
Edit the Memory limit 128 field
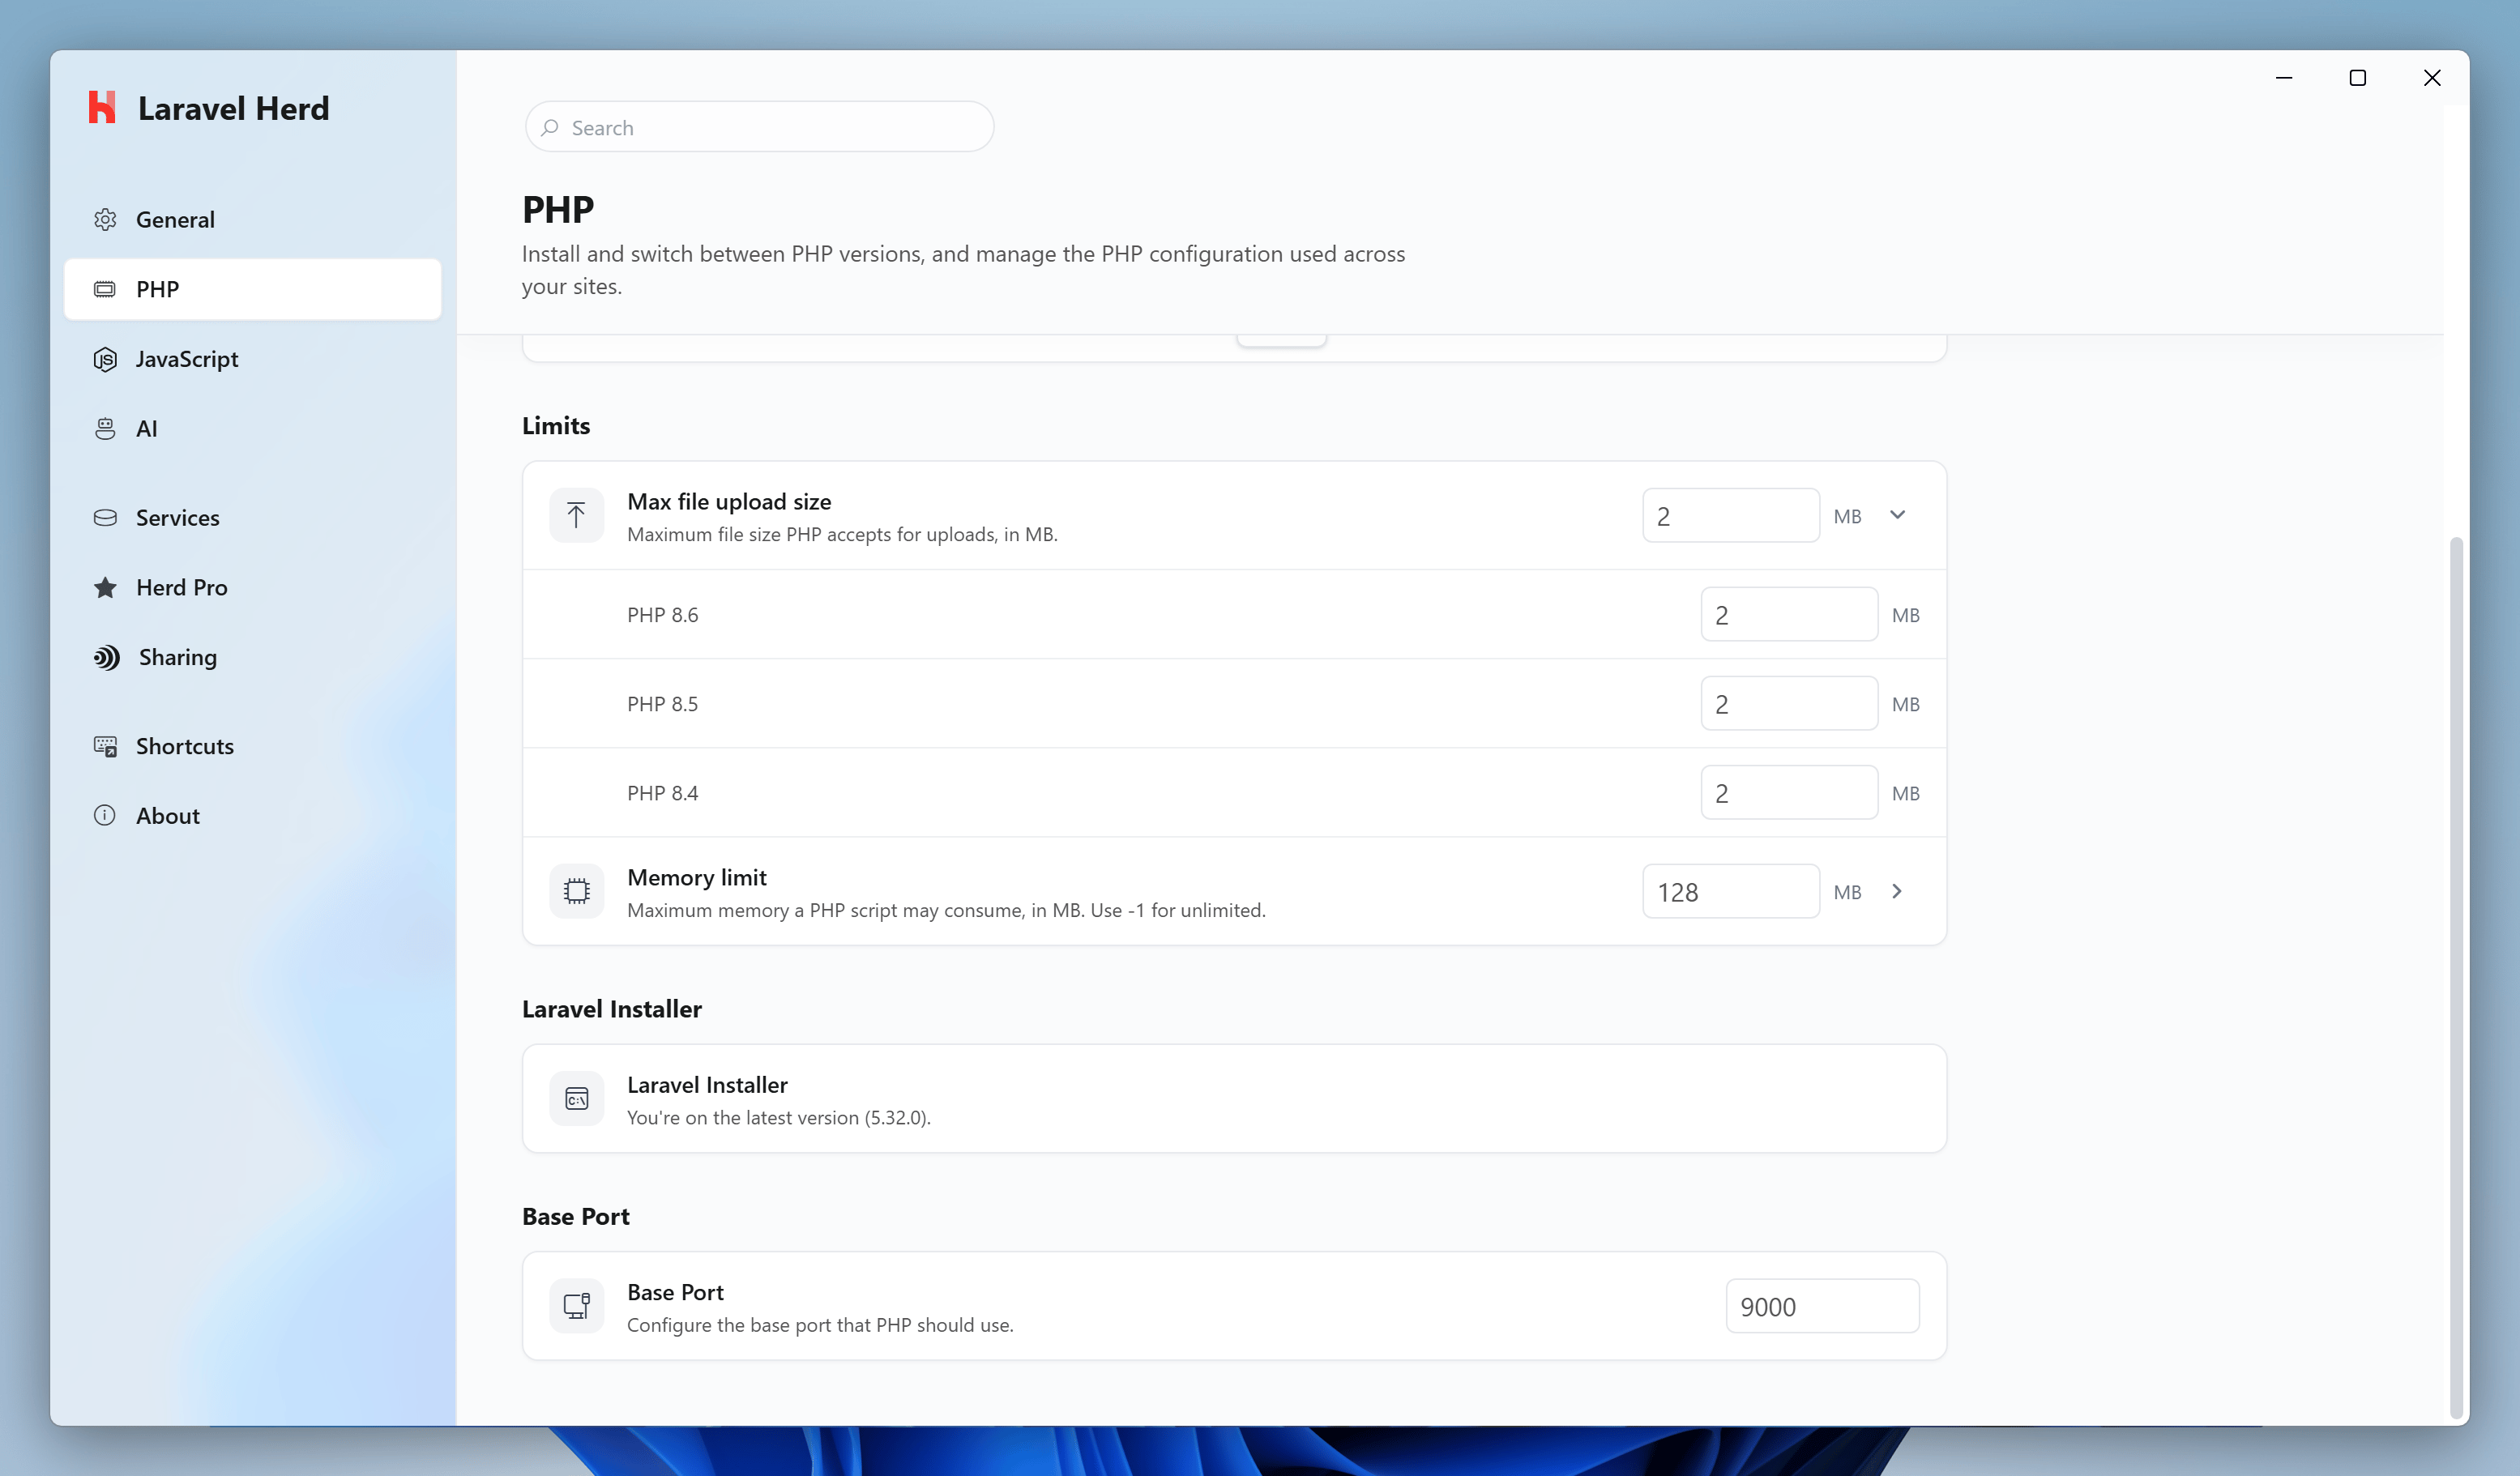1731,891
